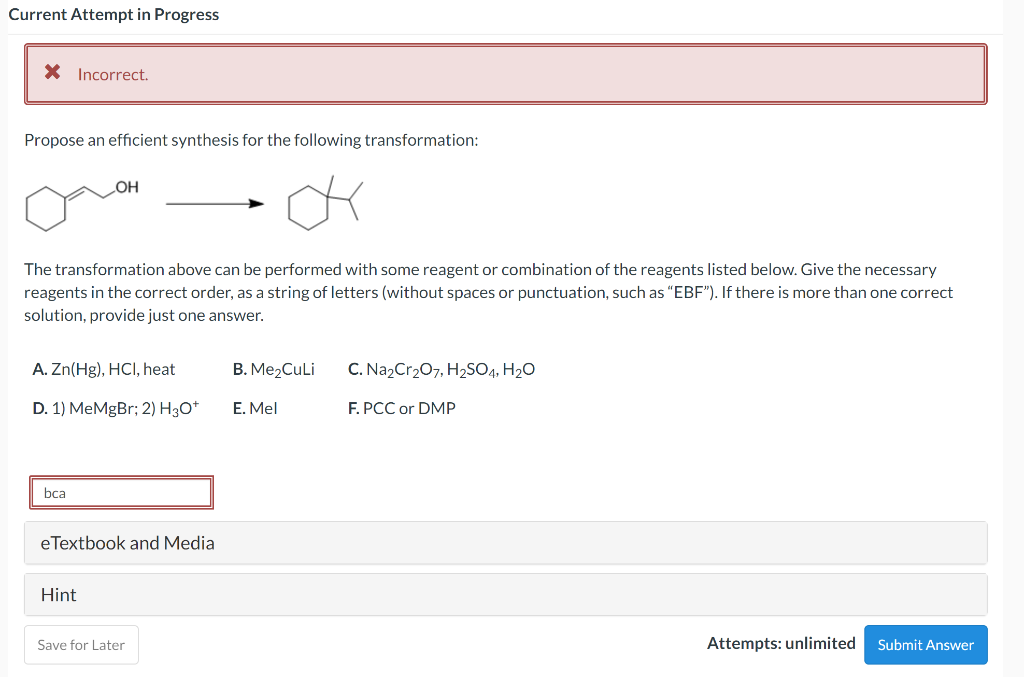Click the Attempts: unlimited indicator
Screen dimensions: 1024x677
(781, 643)
